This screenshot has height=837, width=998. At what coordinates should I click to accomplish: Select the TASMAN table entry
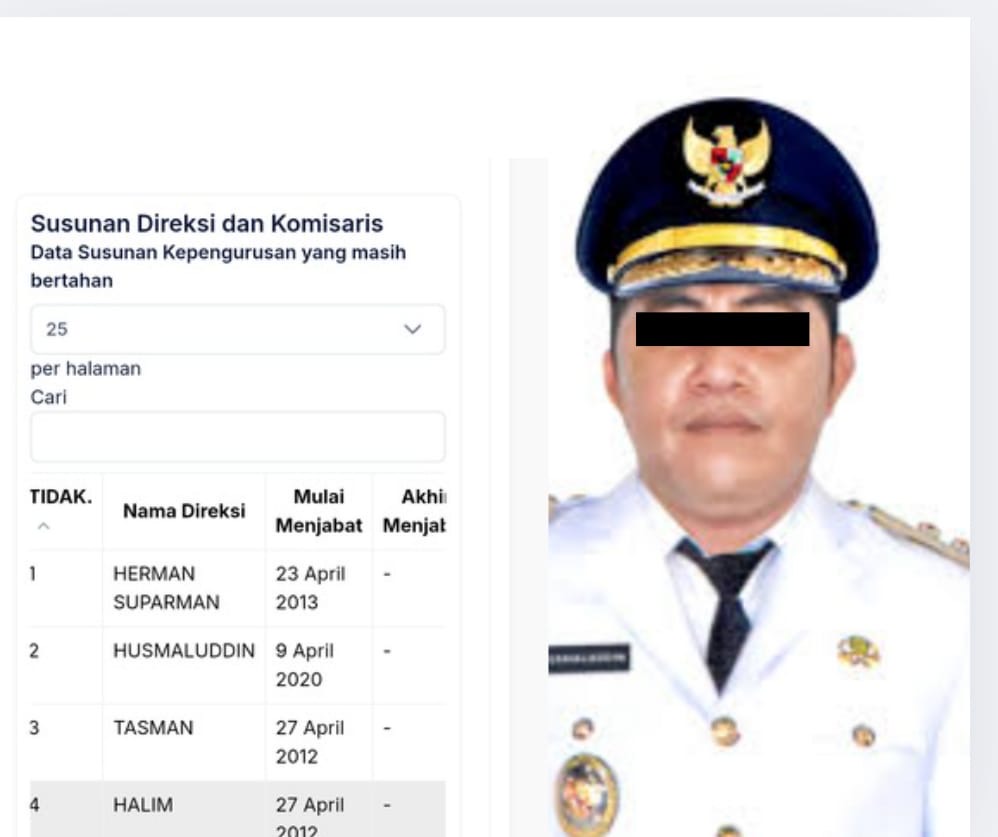pyautogui.click(x=153, y=728)
